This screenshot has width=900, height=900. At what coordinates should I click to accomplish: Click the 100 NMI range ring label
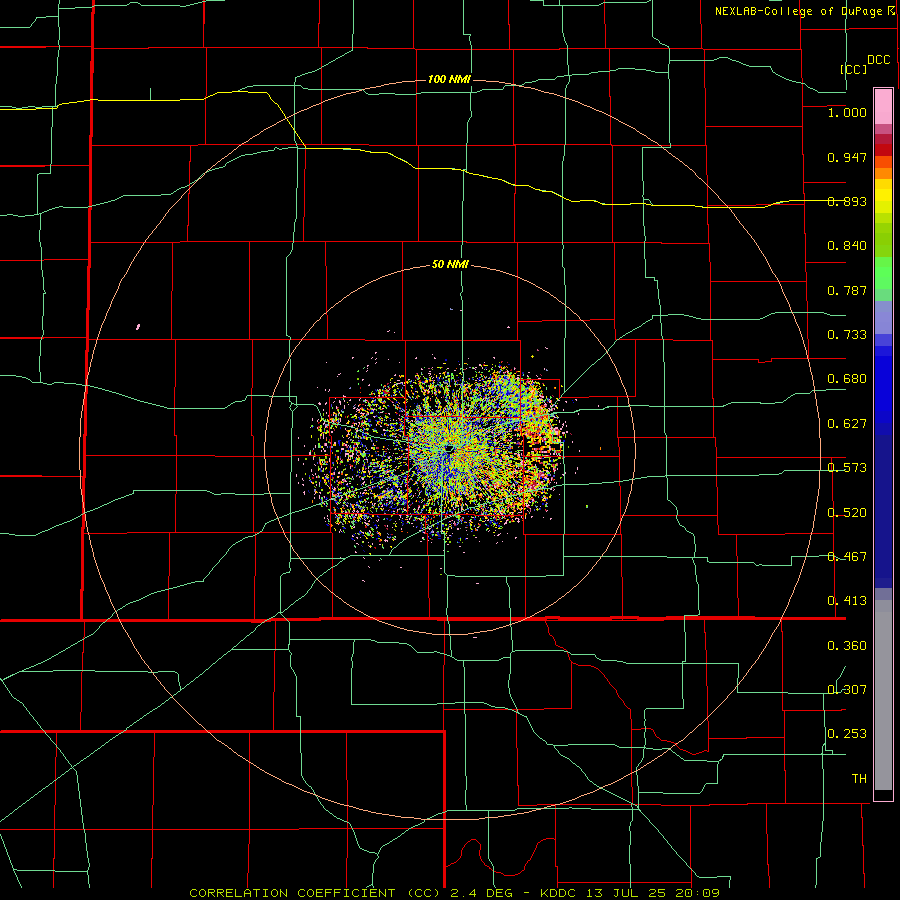(449, 79)
